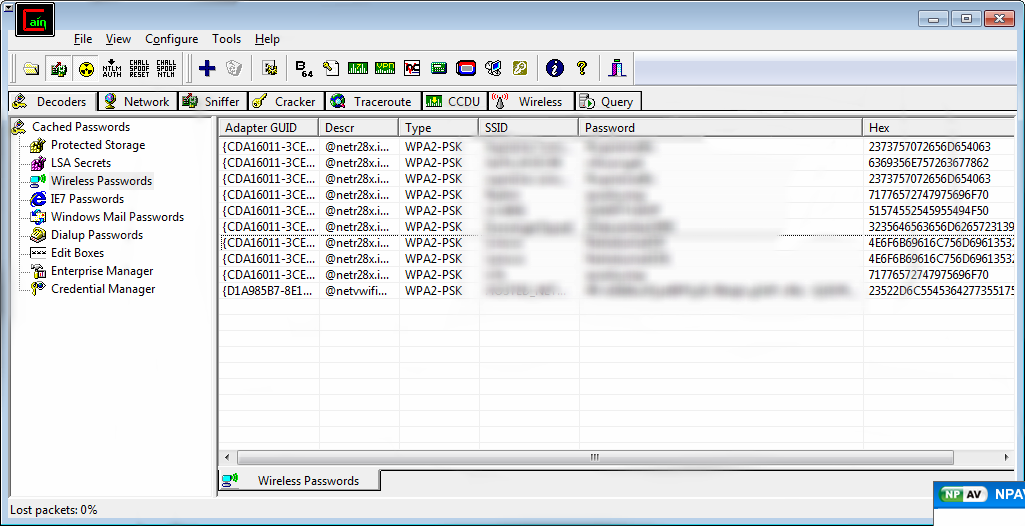1025x526 pixels.
Task: Open the Base64 password decoder tool
Action: click(x=303, y=69)
